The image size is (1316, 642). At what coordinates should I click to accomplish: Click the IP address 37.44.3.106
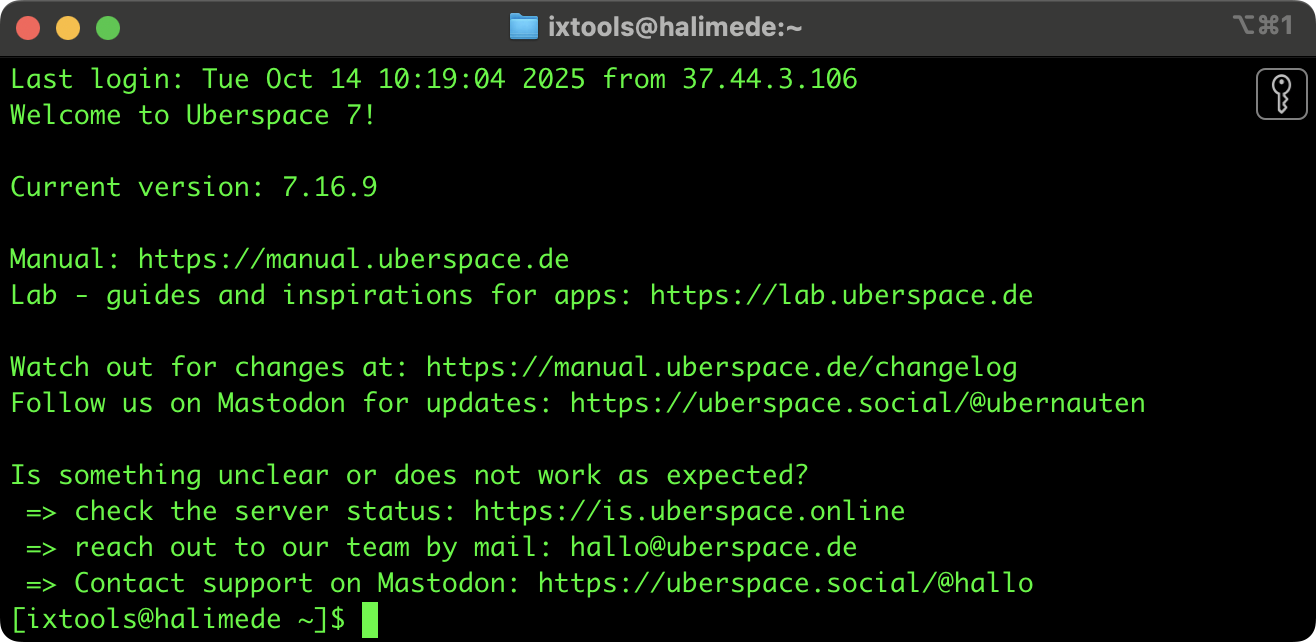point(769,79)
